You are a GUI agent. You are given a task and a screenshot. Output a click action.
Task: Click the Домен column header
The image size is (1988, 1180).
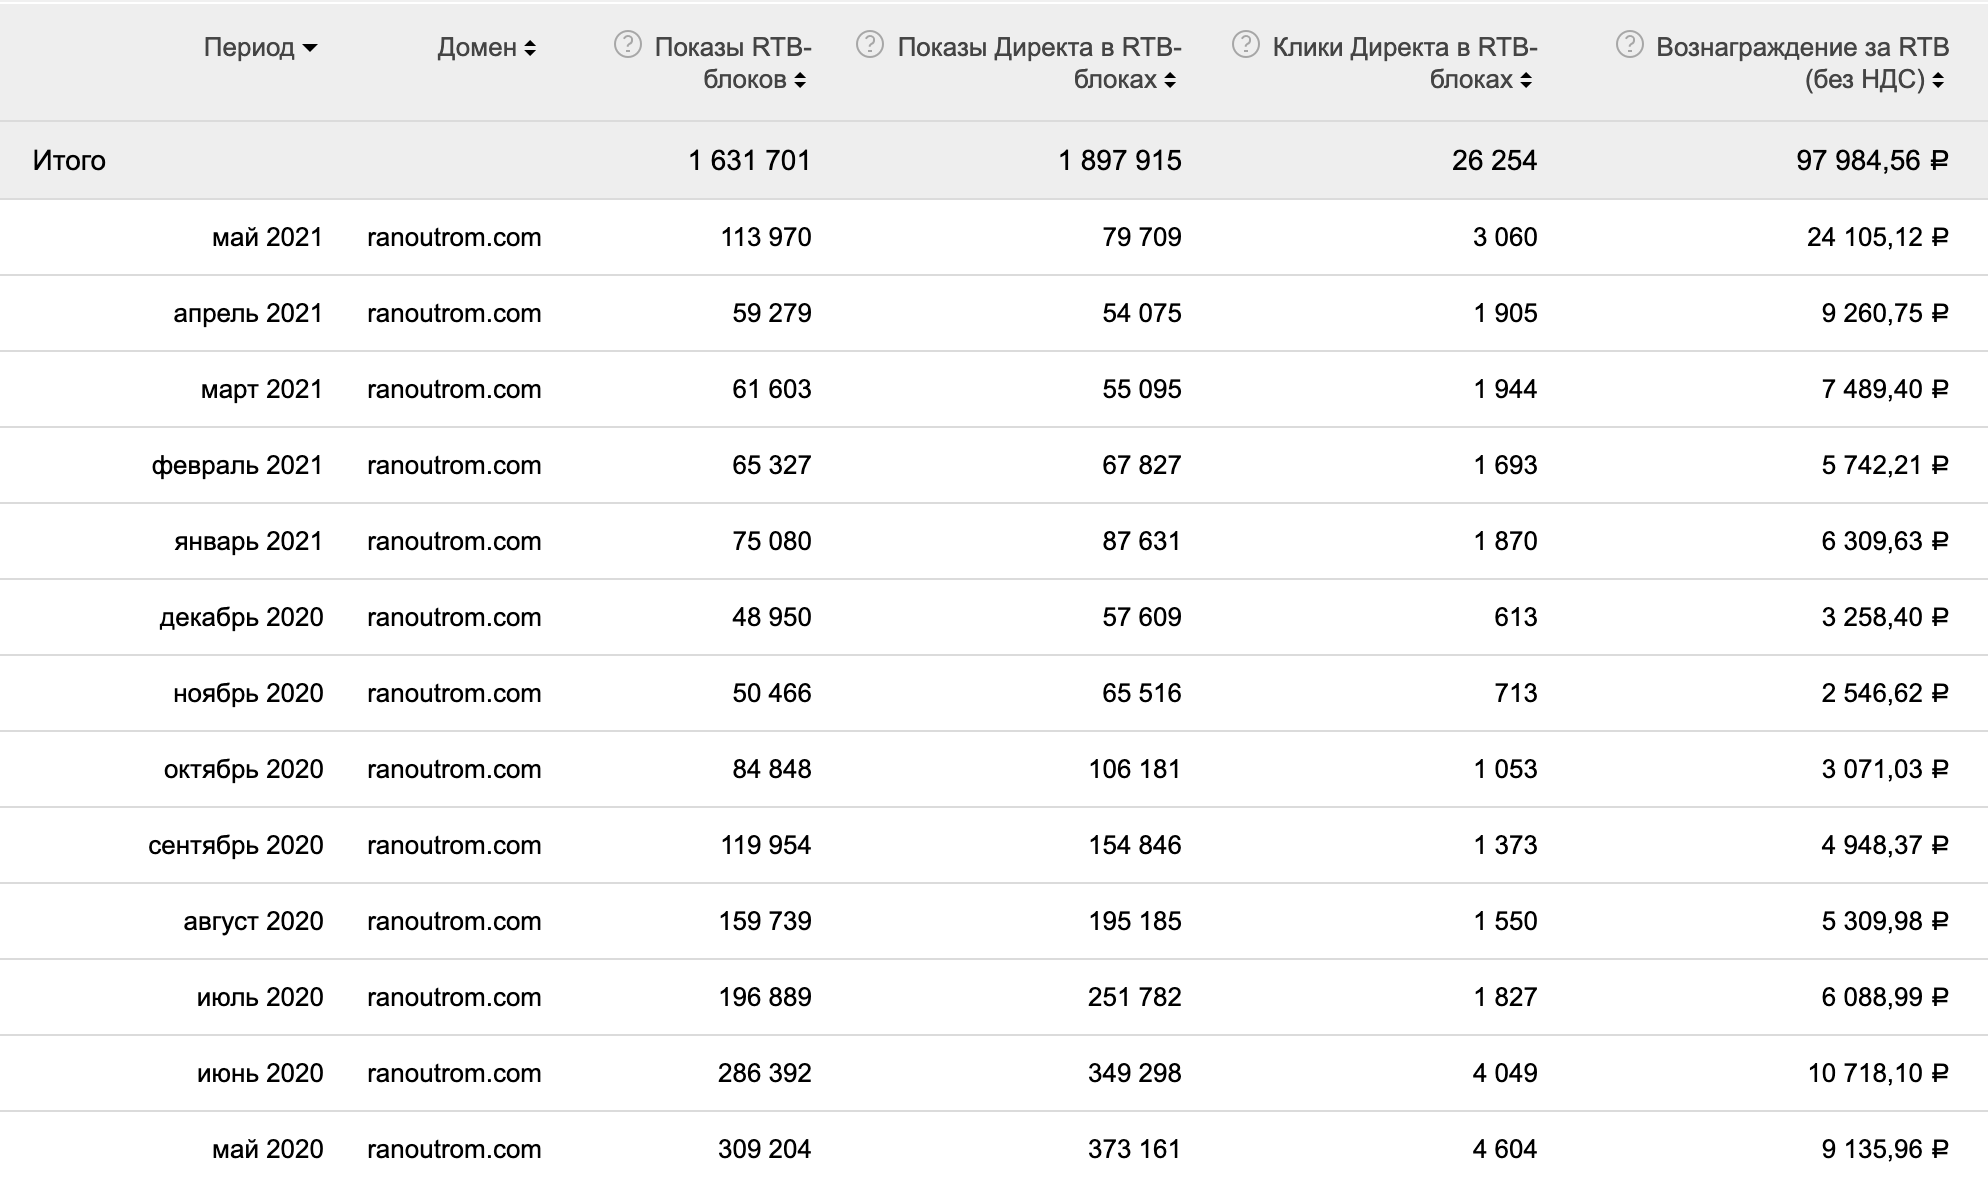pos(477,48)
